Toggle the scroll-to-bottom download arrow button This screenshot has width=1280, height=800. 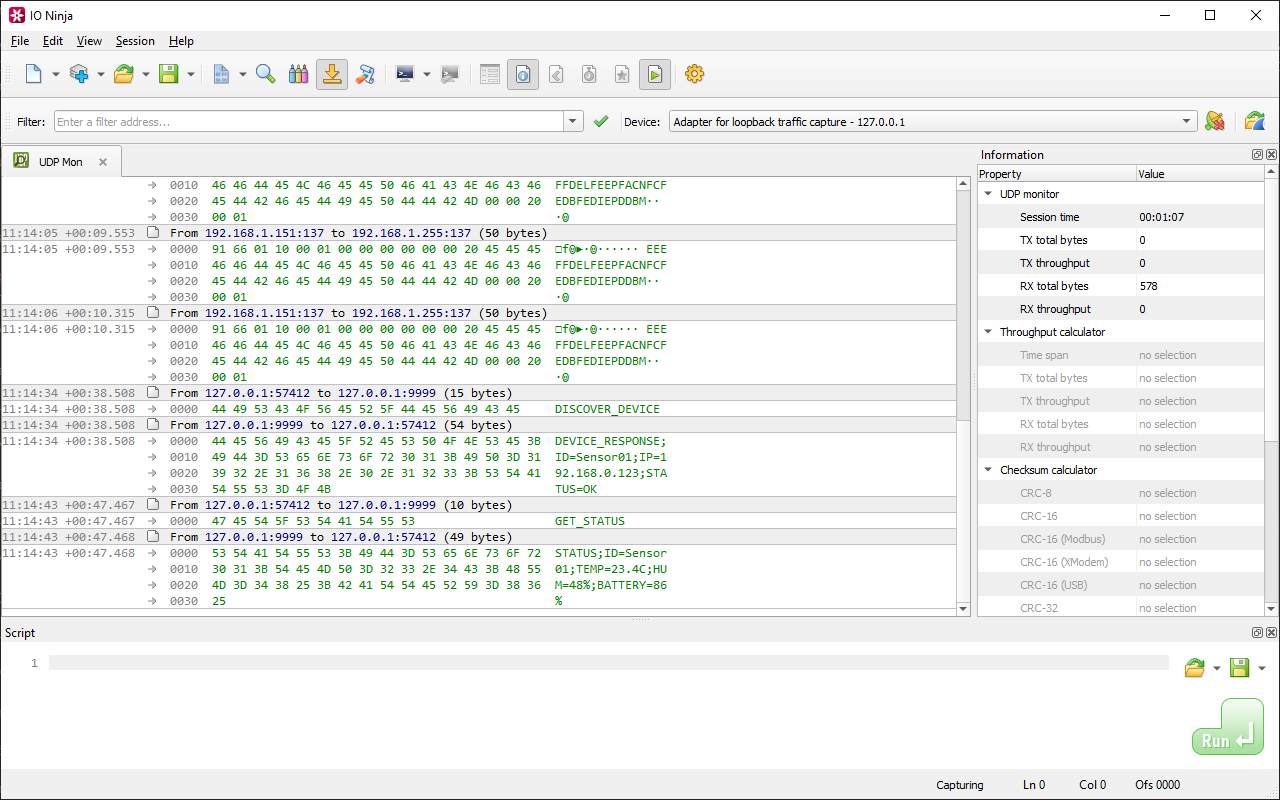point(332,74)
